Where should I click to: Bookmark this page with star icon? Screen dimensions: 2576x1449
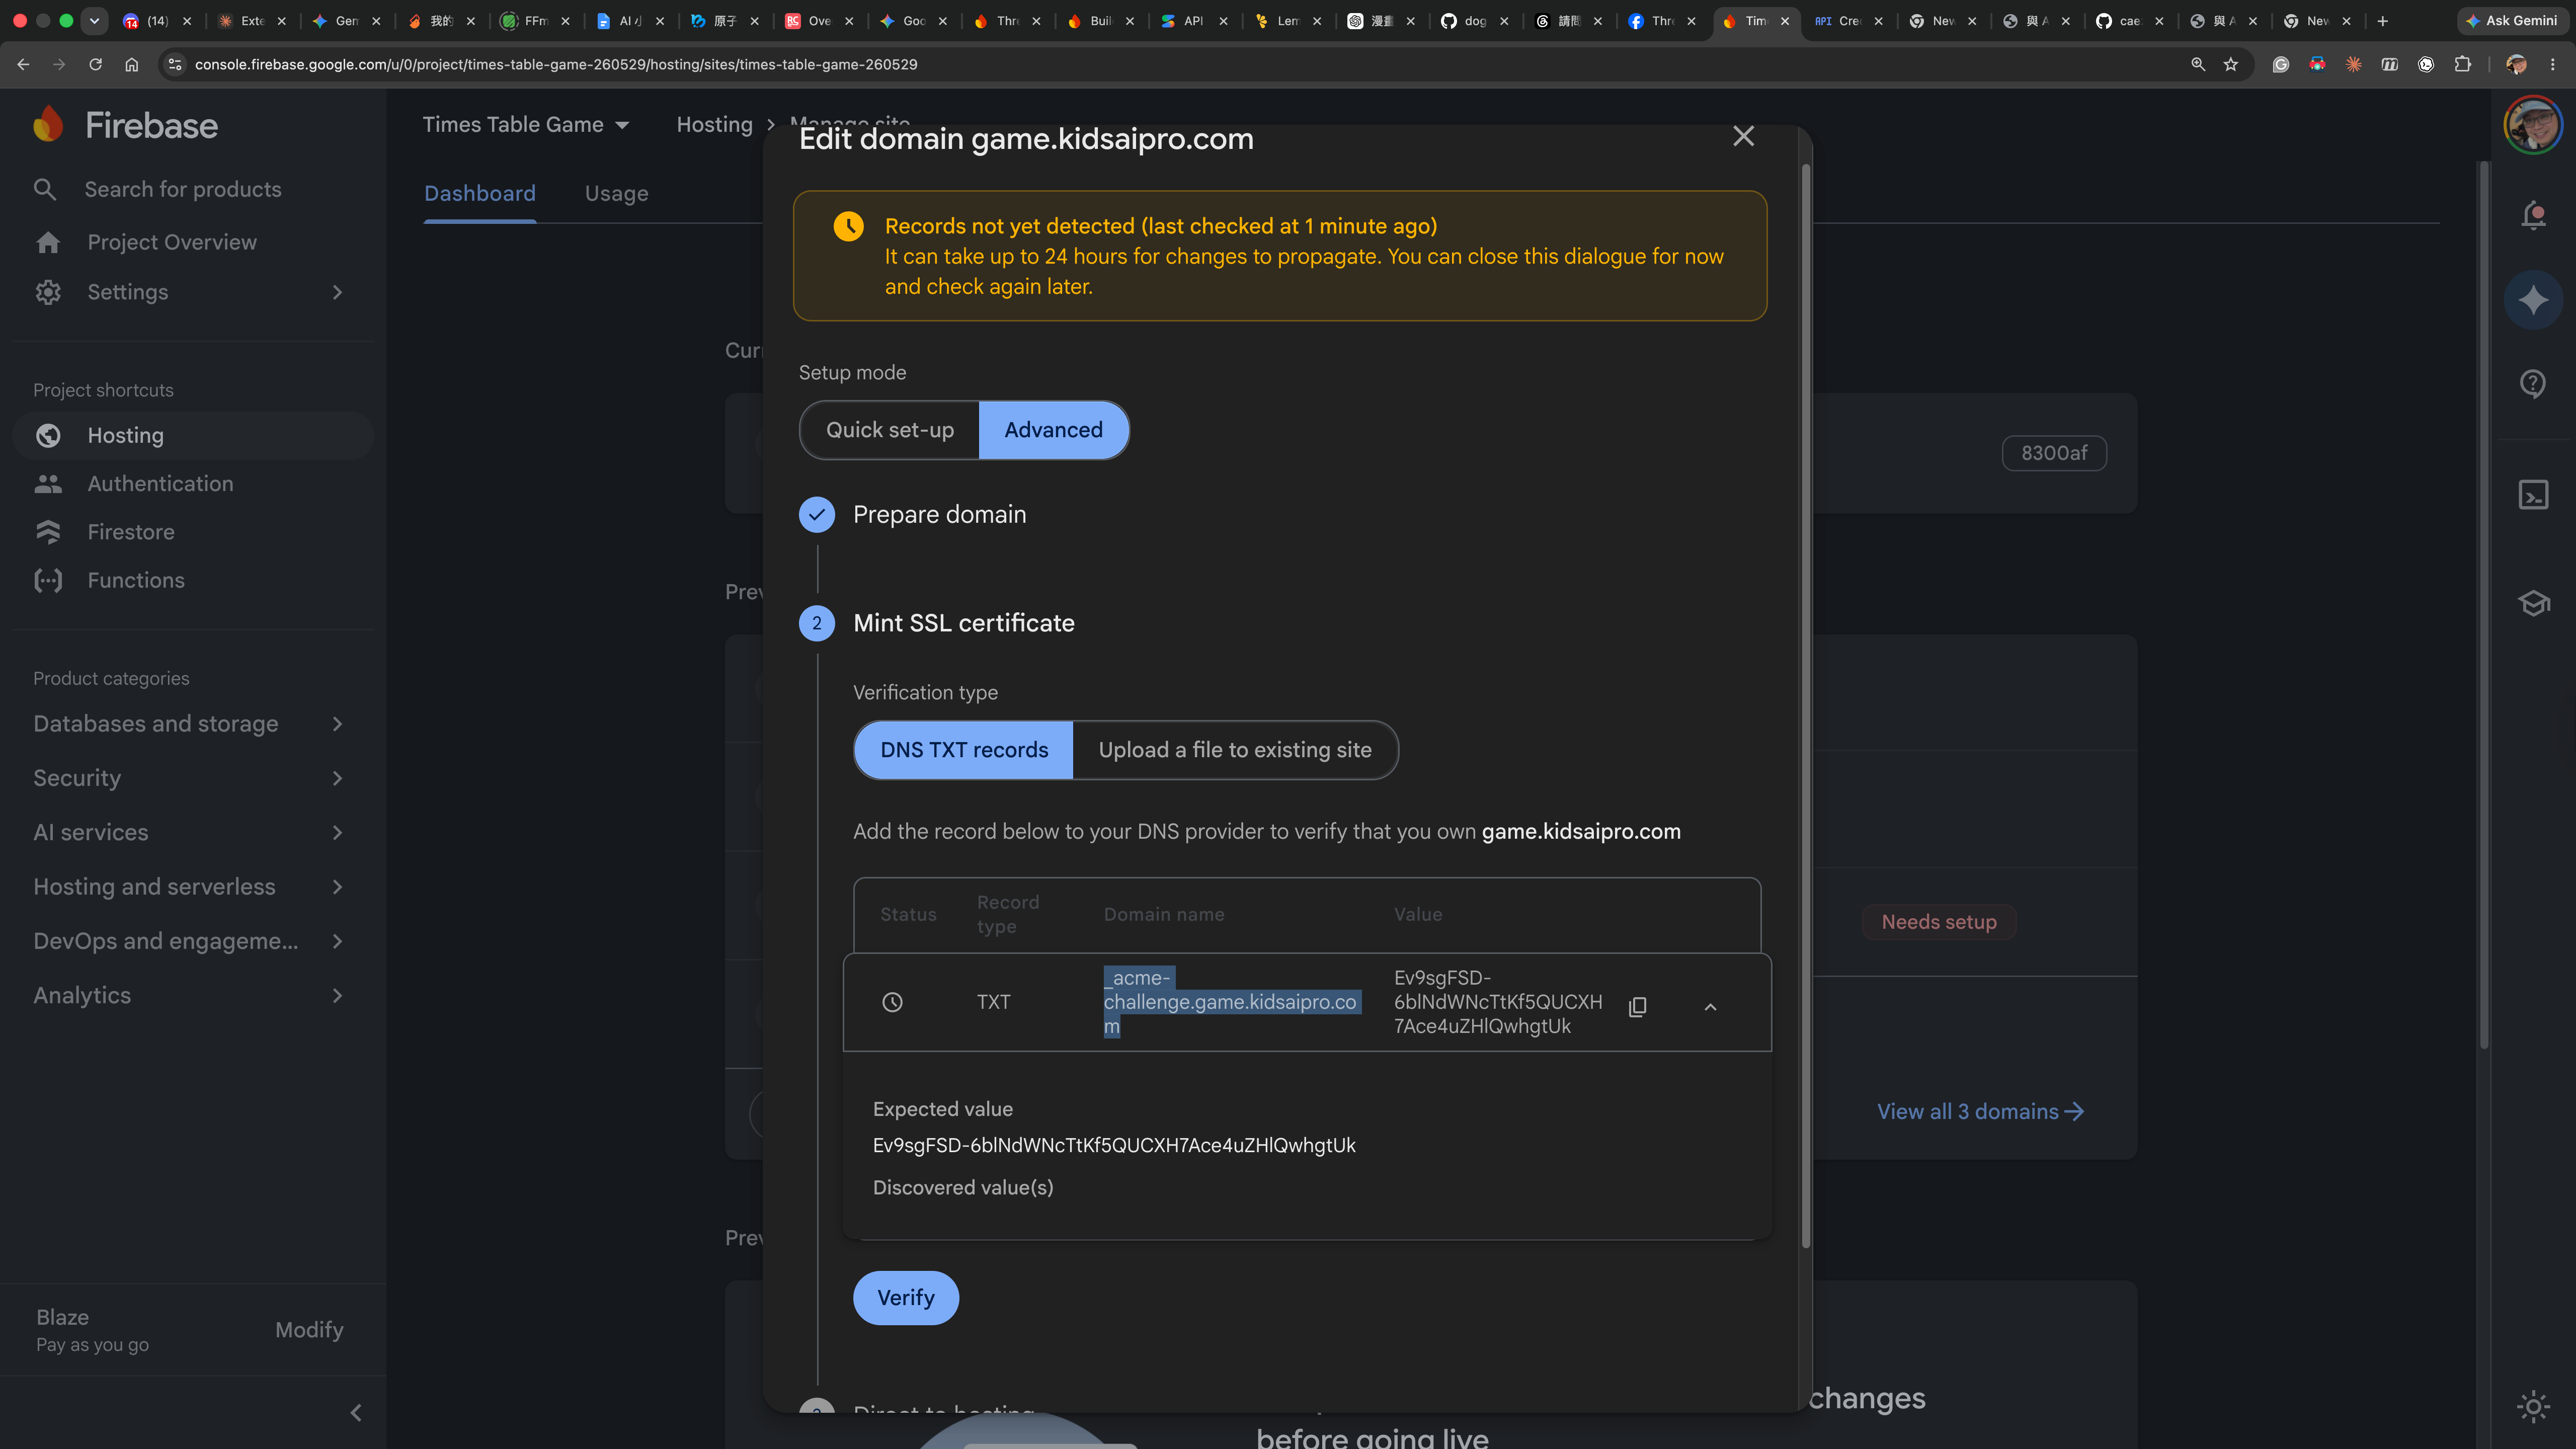coord(2230,64)
